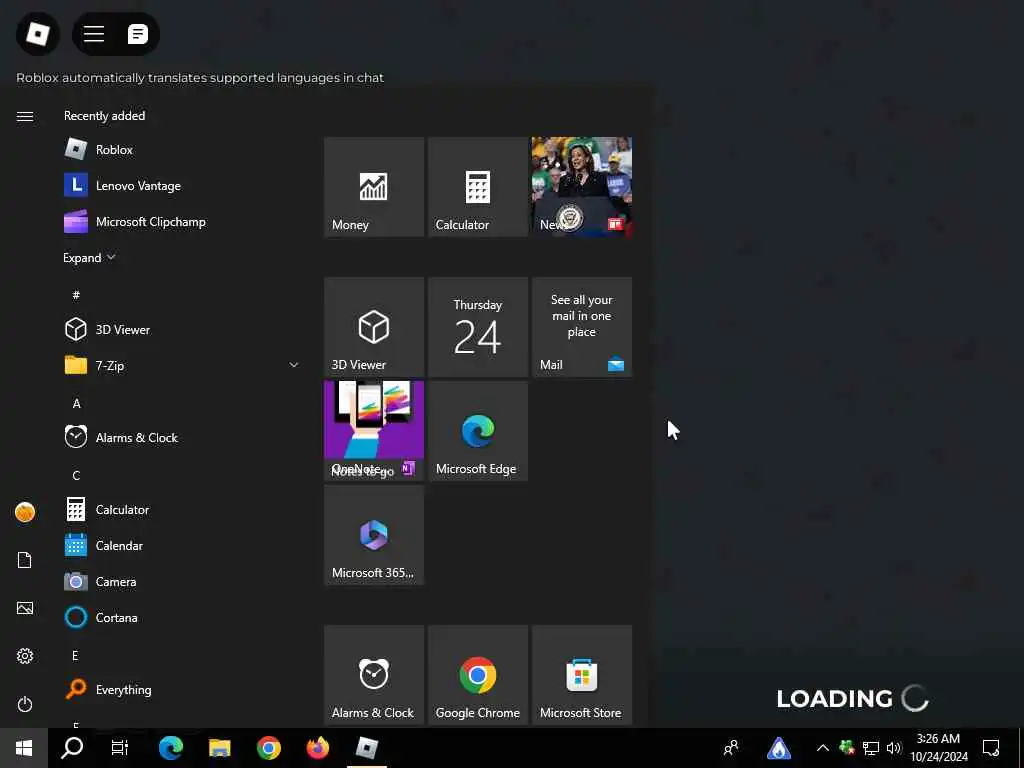Screen dimensions: 1024x768
Task: Jump to letter A section header
Action: pyautogui.click(x=76, y=404)
